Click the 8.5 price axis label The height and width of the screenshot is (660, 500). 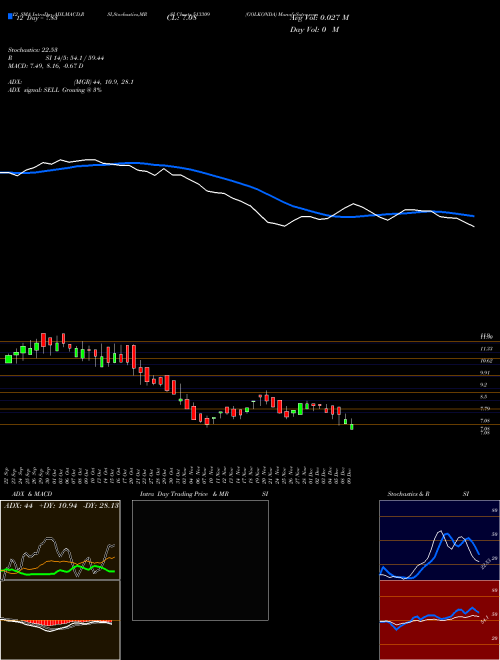pyautogui.click(x=484, y=397)
